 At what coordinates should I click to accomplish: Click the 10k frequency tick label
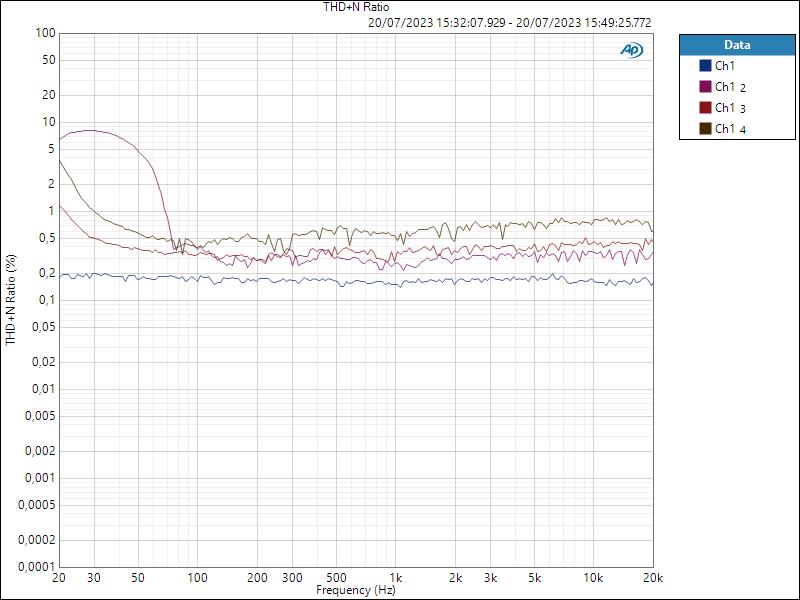point(593,578)
